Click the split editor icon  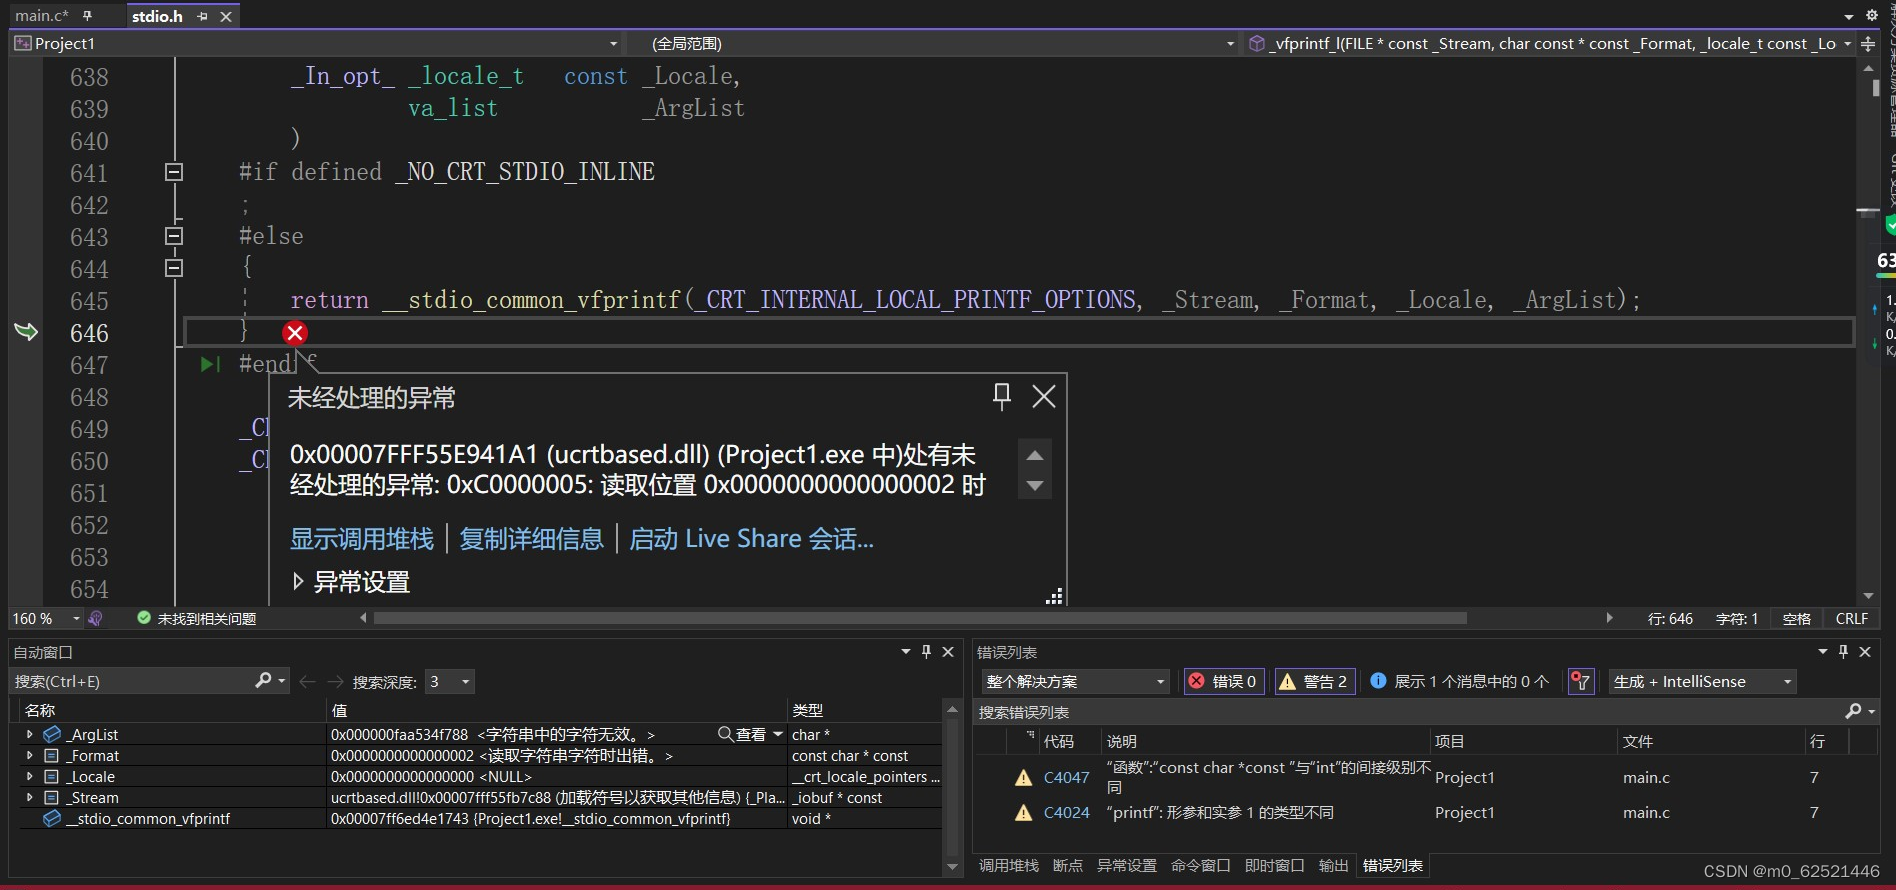(x=1868, y=44)
